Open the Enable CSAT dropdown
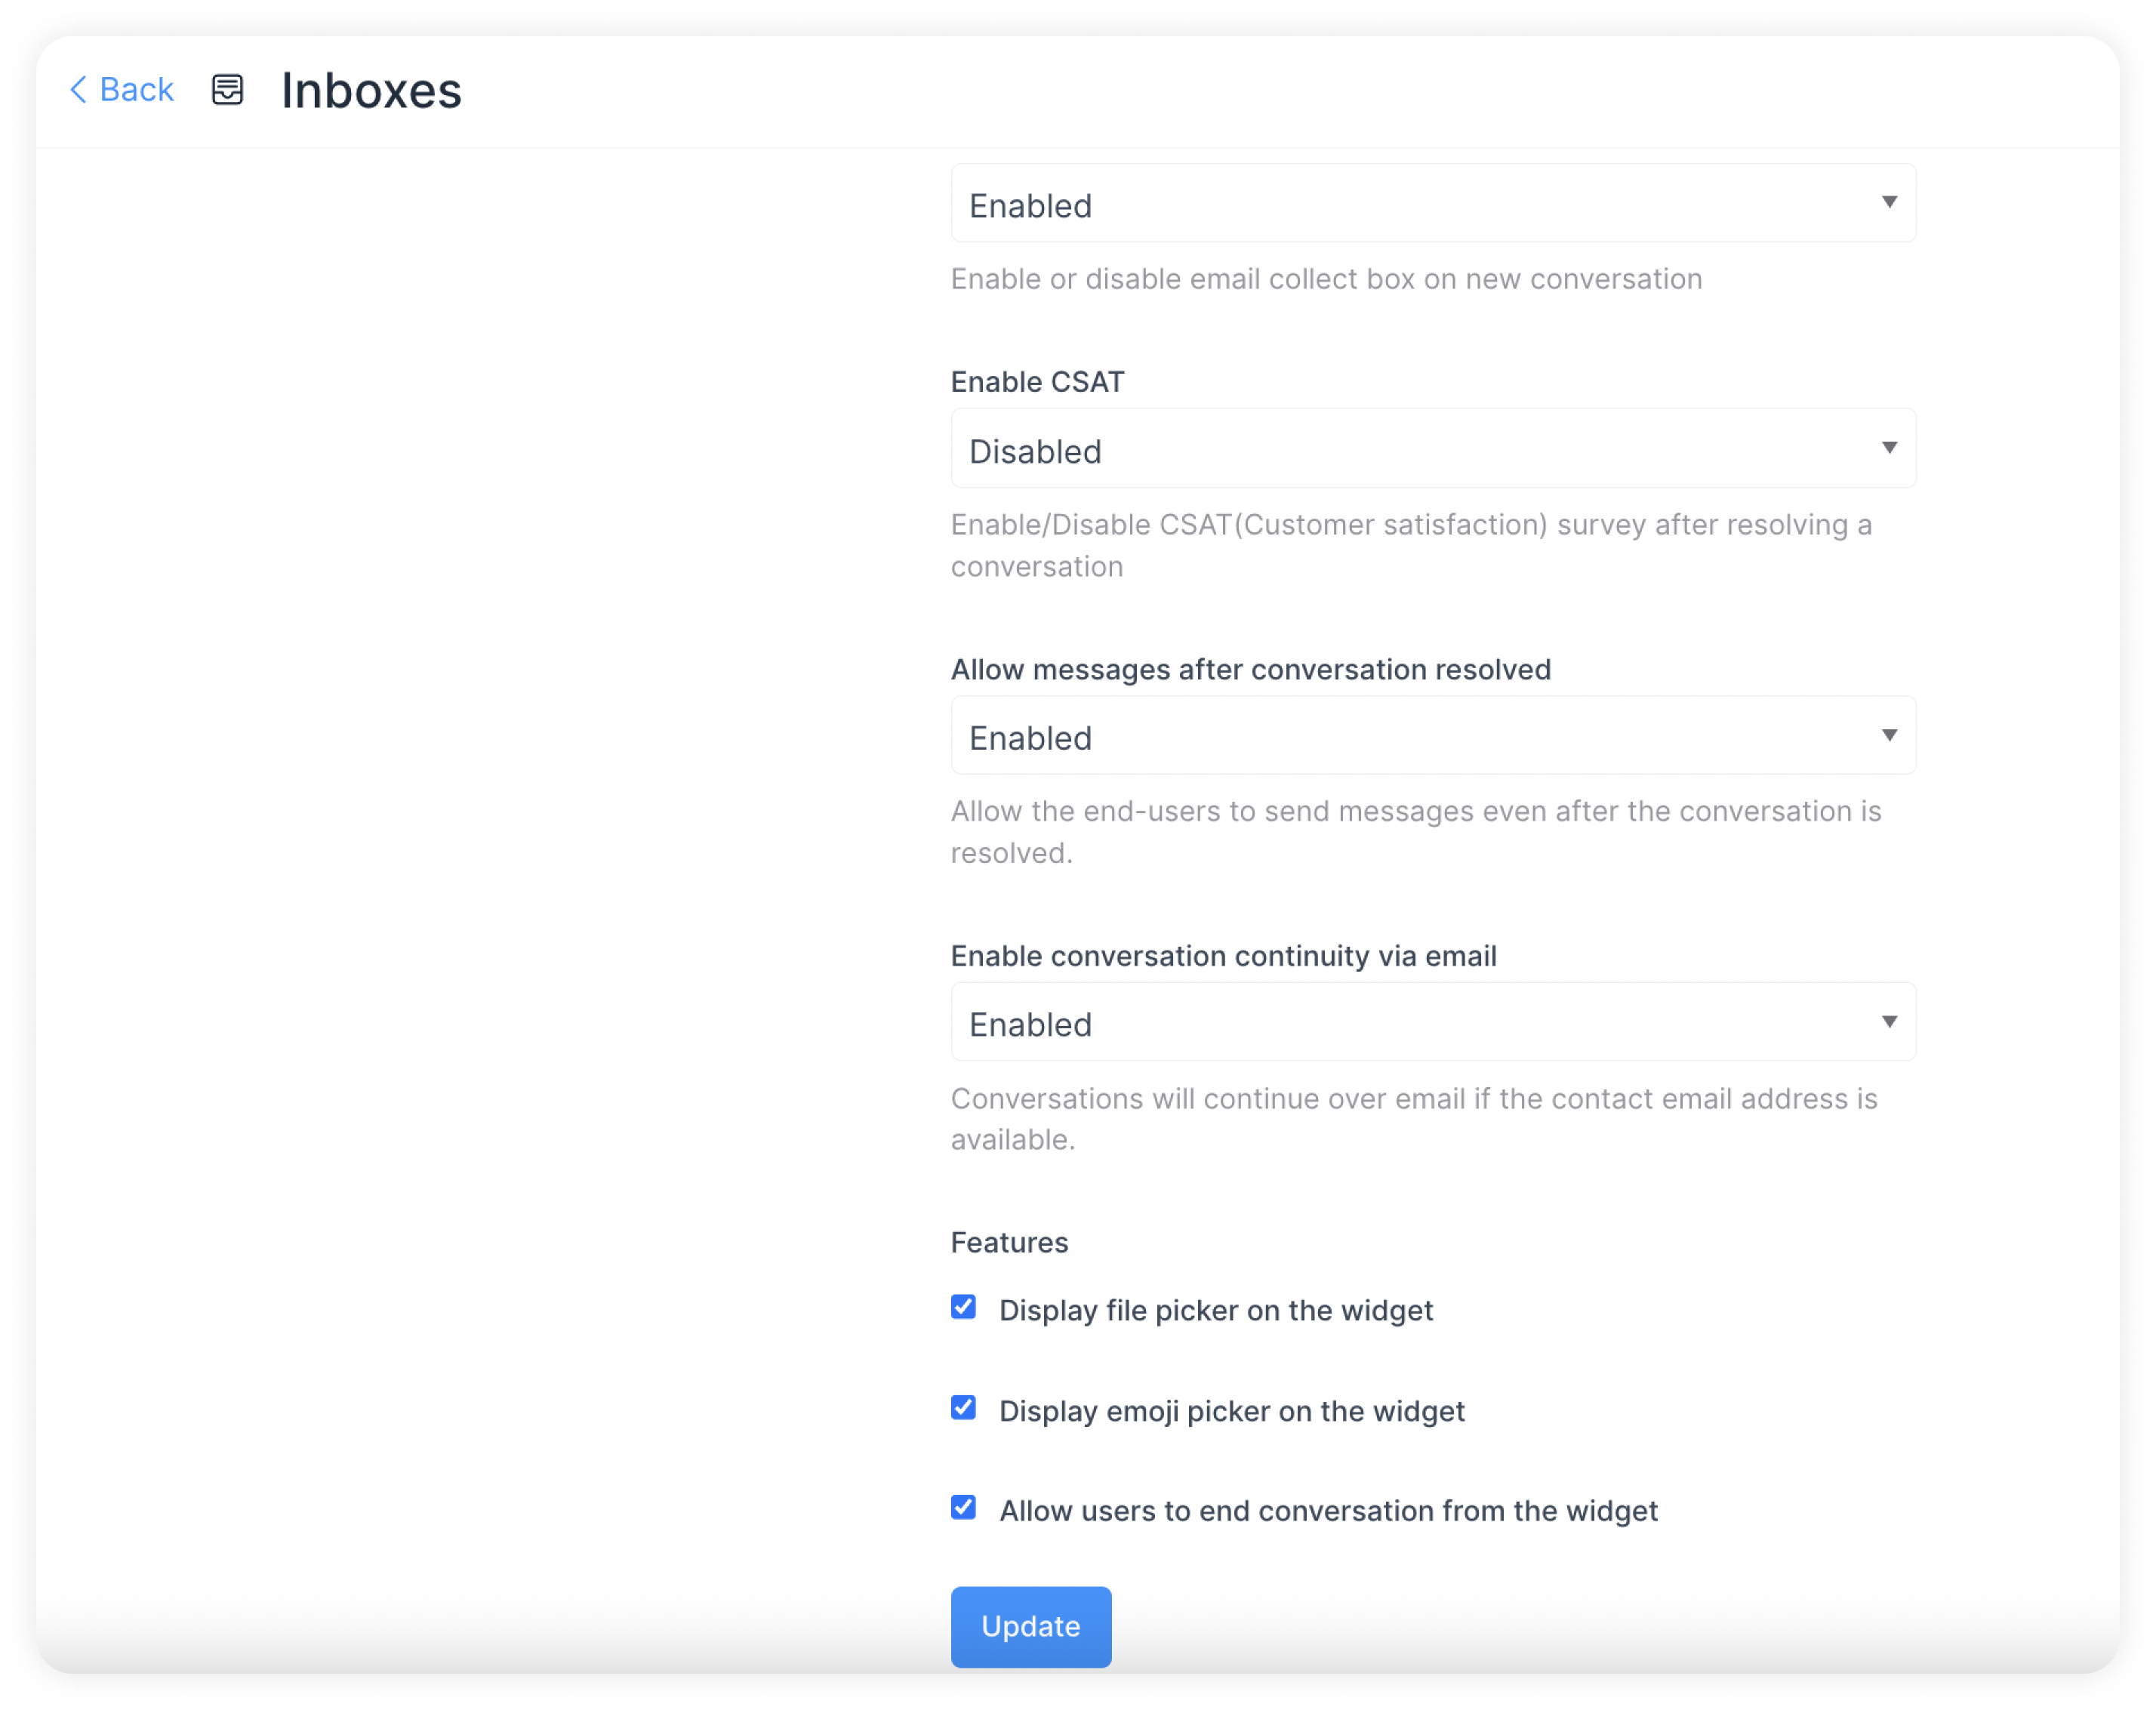This screenshot has width=2156, height=1710. [1433, 449]
